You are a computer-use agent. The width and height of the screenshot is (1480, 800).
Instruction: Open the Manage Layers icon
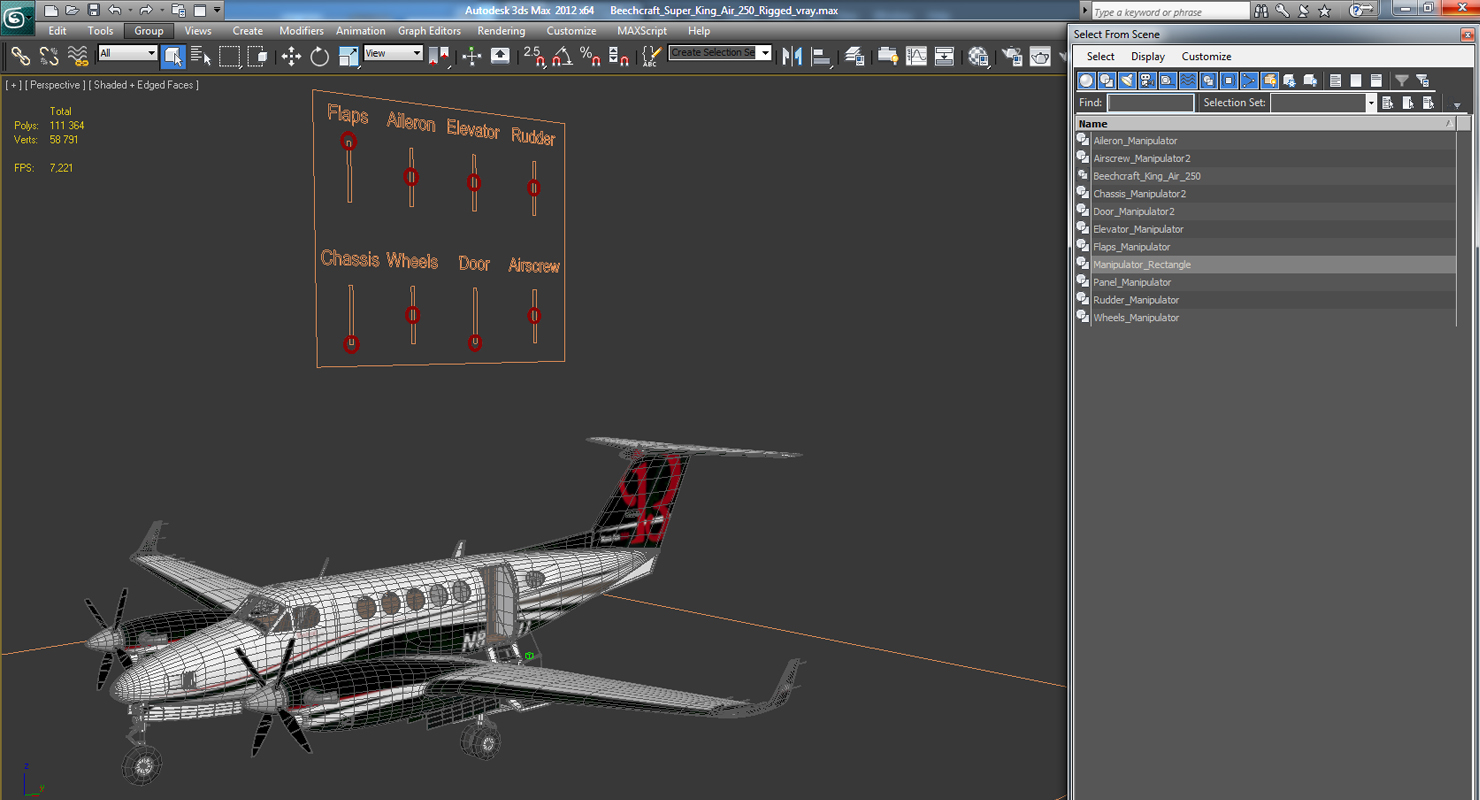click(854, 56)
